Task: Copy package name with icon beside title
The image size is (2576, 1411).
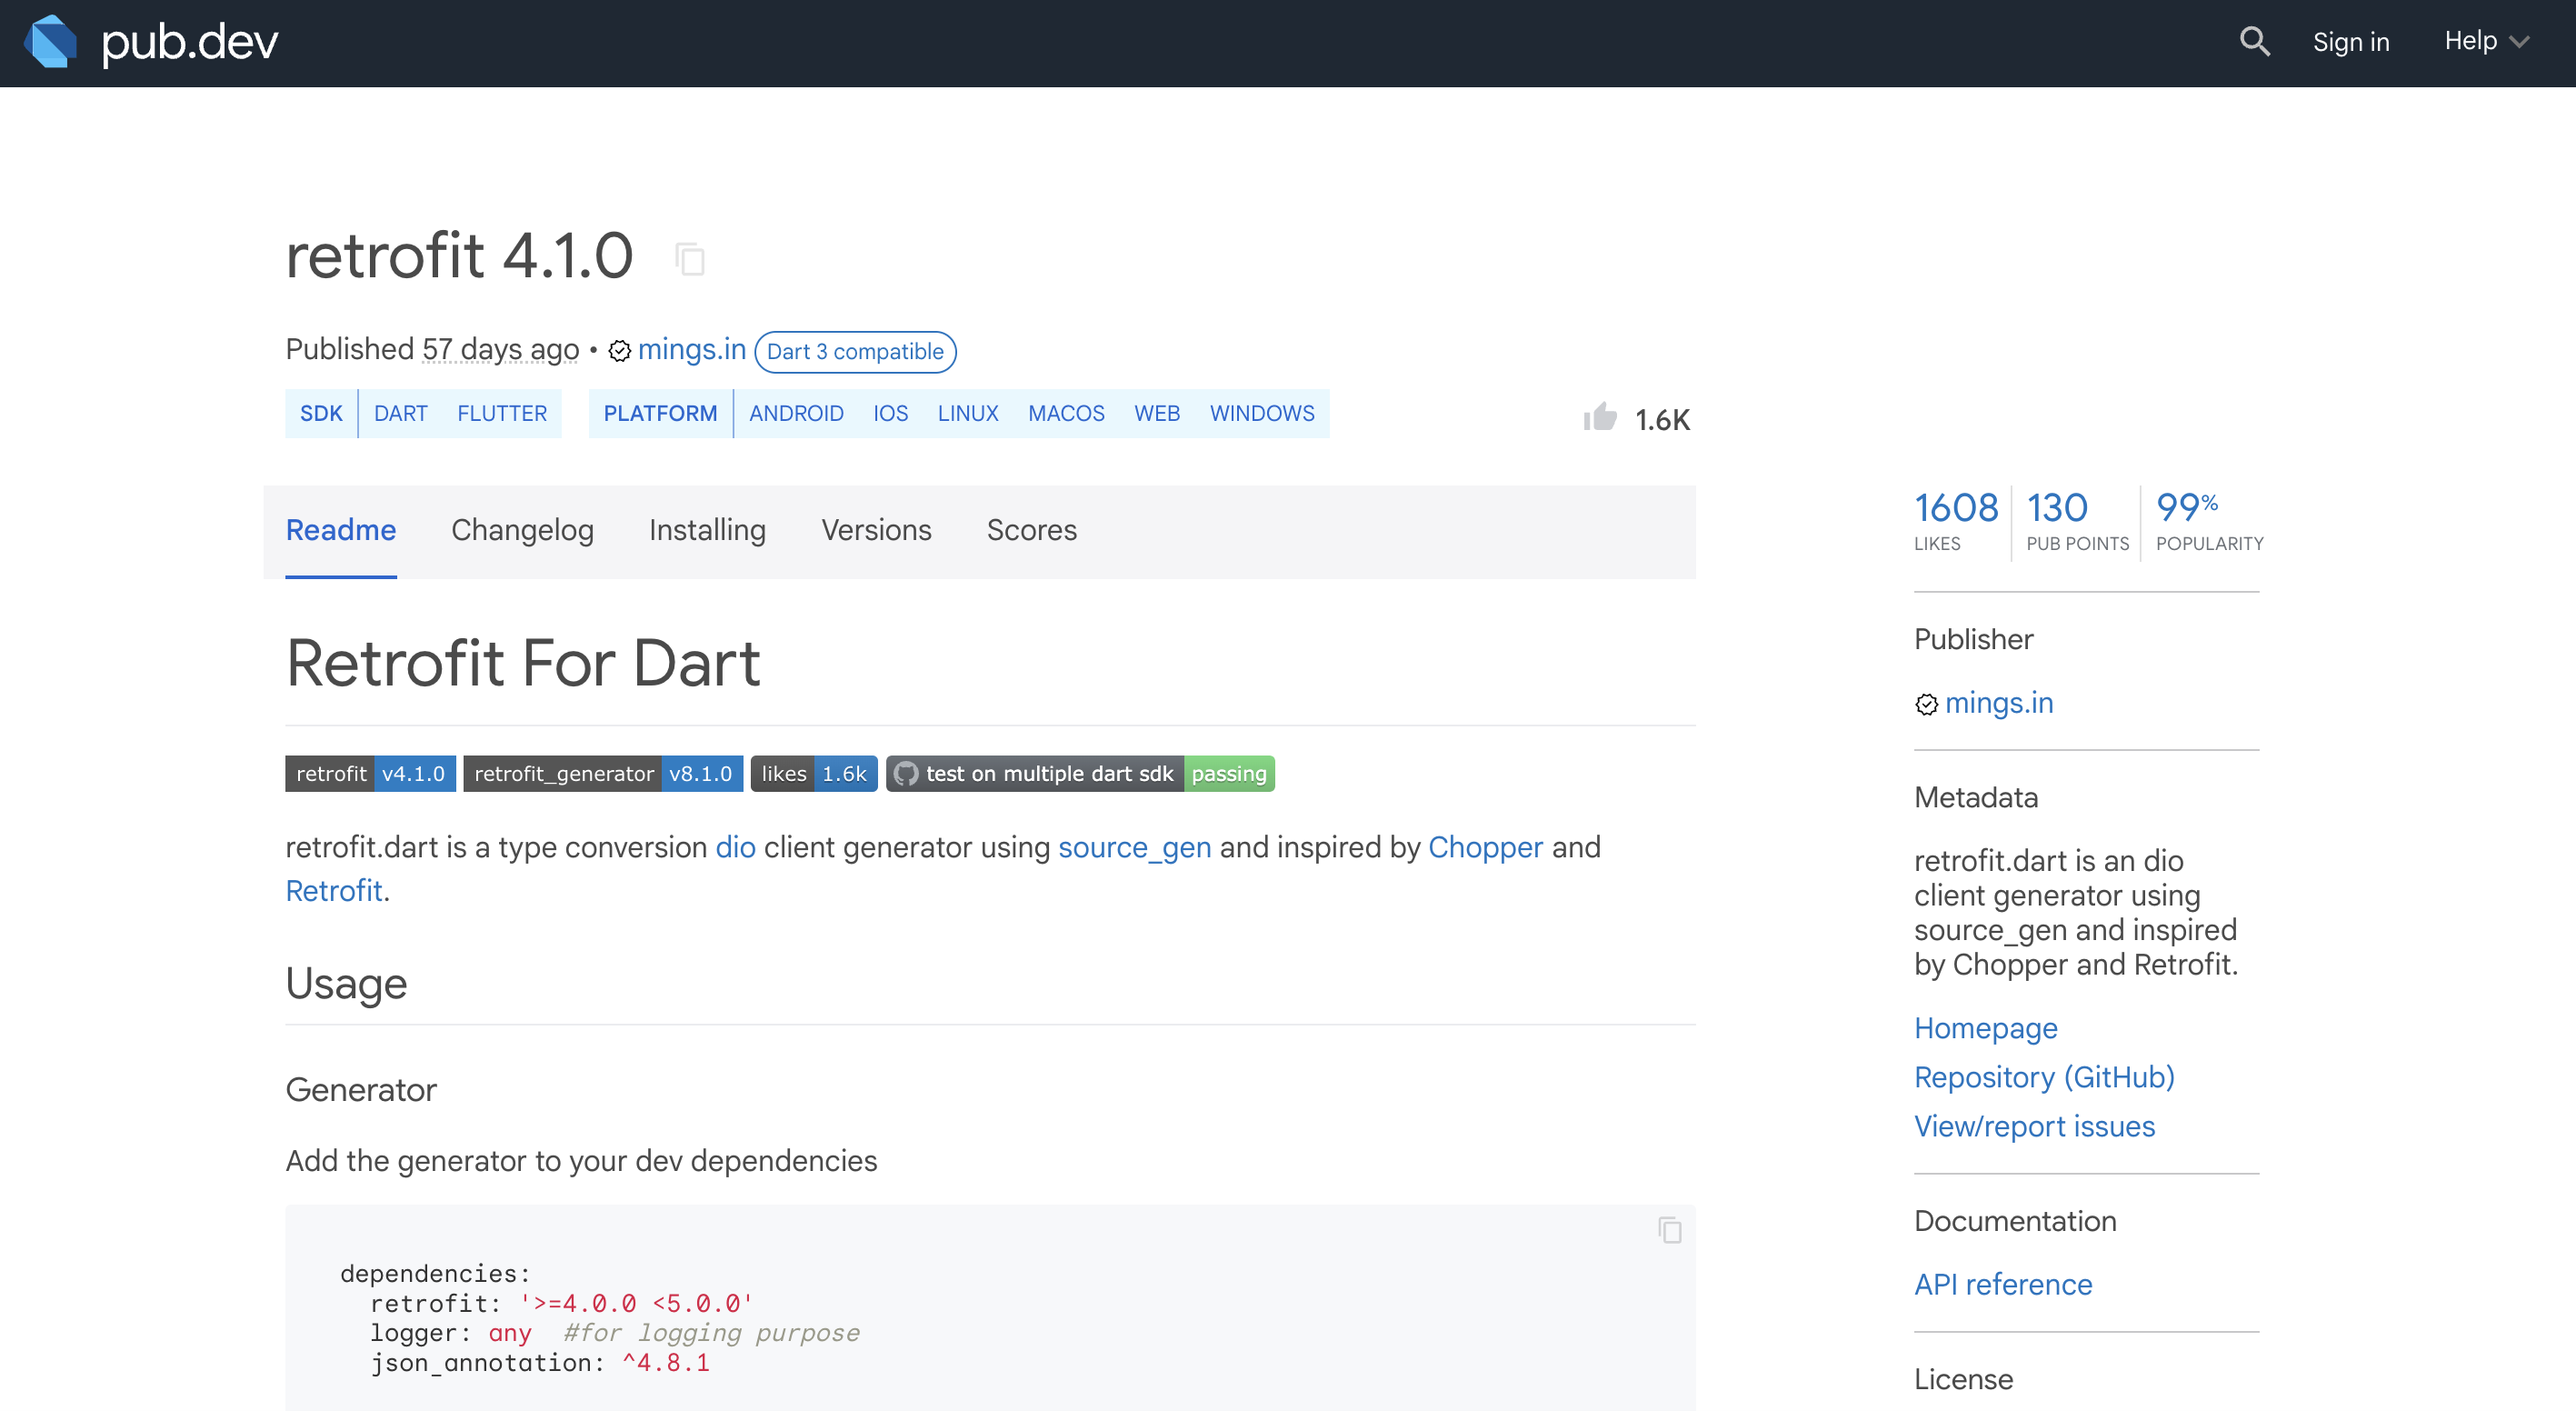Action: point(690,259)
